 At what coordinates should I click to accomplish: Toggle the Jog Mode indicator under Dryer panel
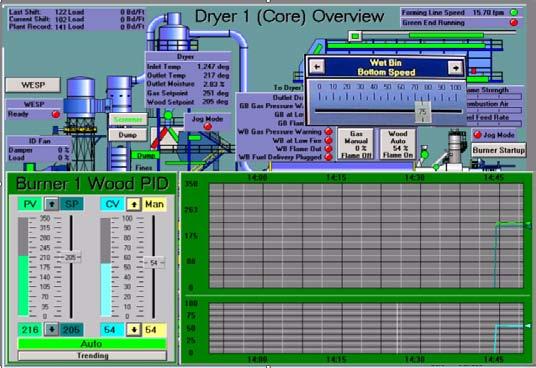coord(207,126)
